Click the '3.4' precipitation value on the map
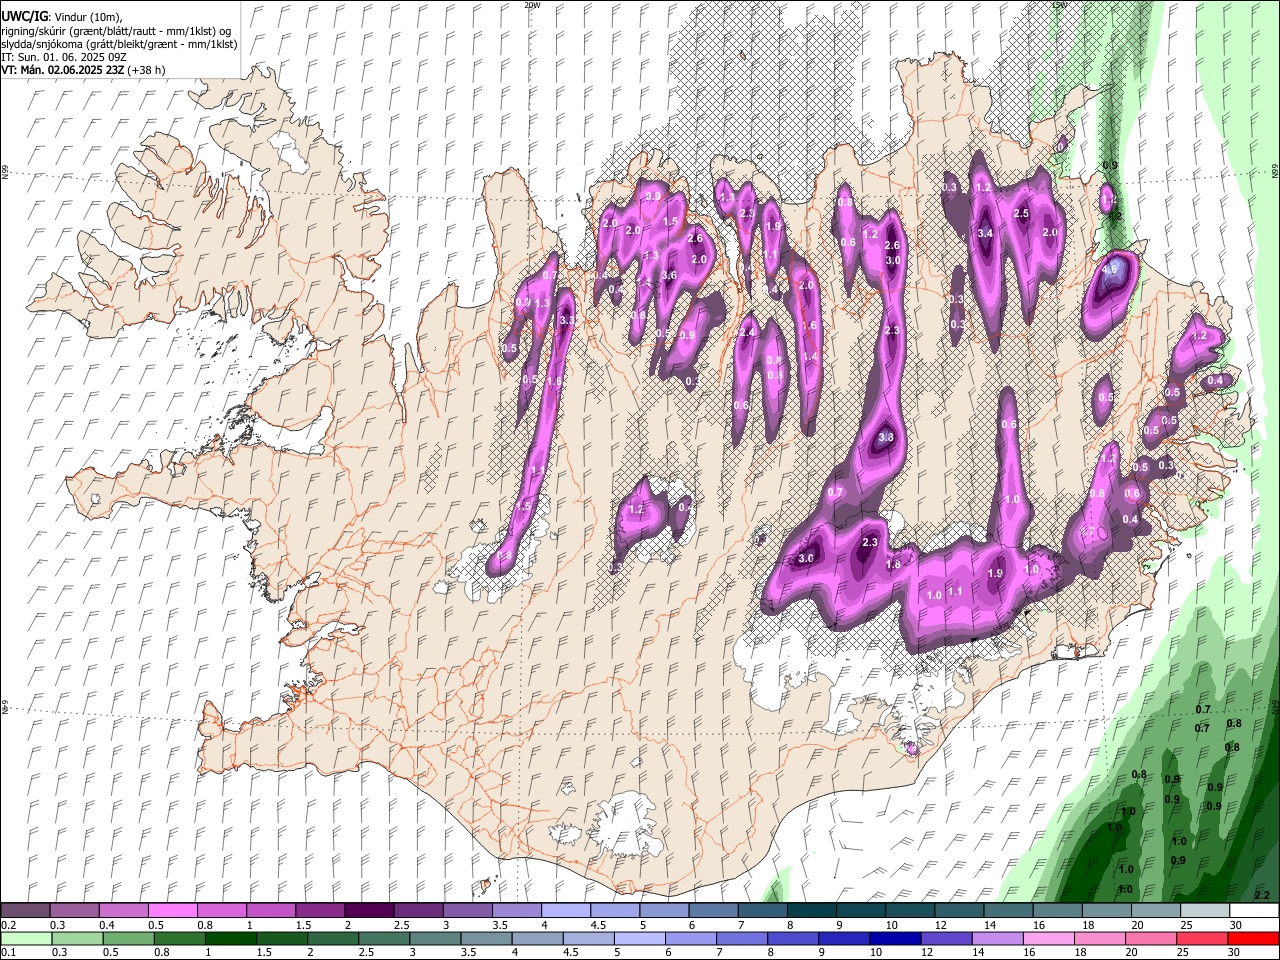Screen dimensions: 1280x960 [985, 234]
